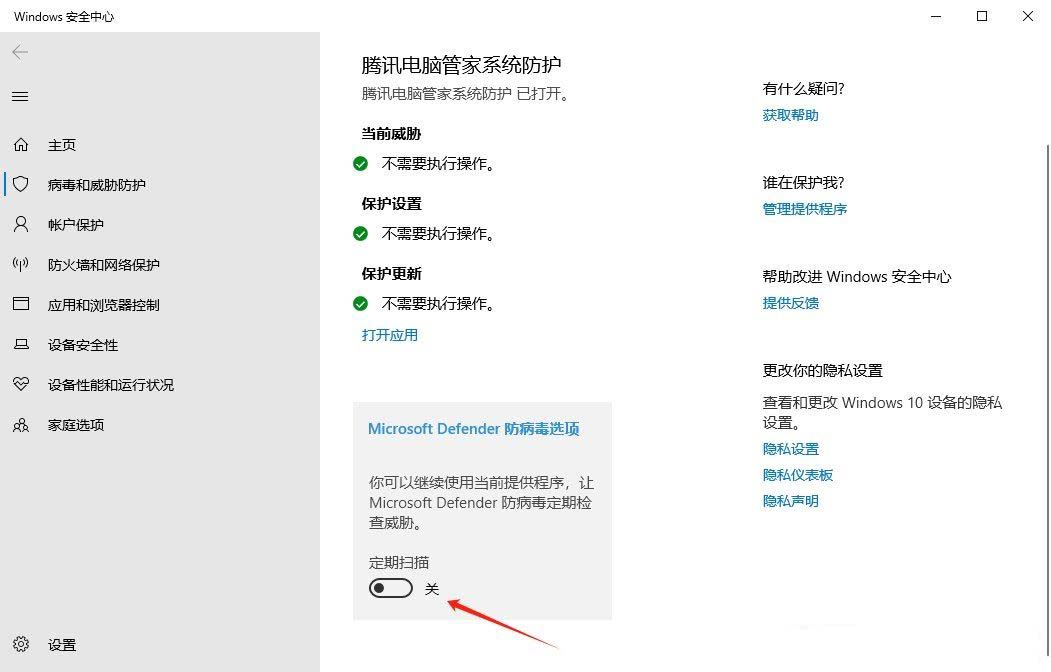Open 家庭选项 section
1051x672 pixels.
(76, 425)
